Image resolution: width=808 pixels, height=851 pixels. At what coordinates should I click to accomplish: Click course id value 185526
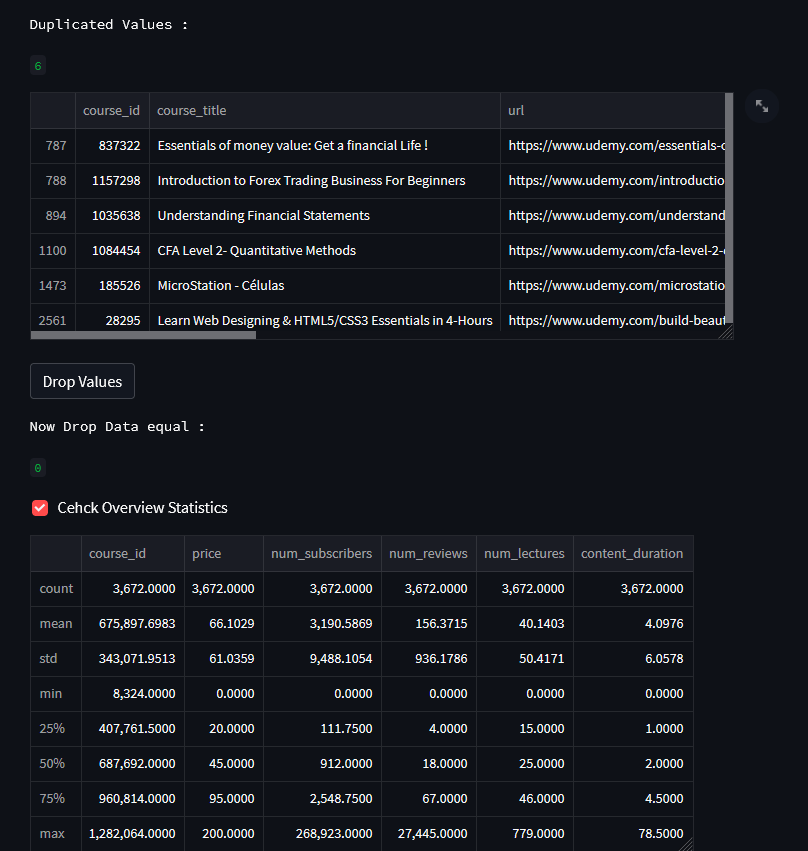pyautogui.click(x=112, y=286)
